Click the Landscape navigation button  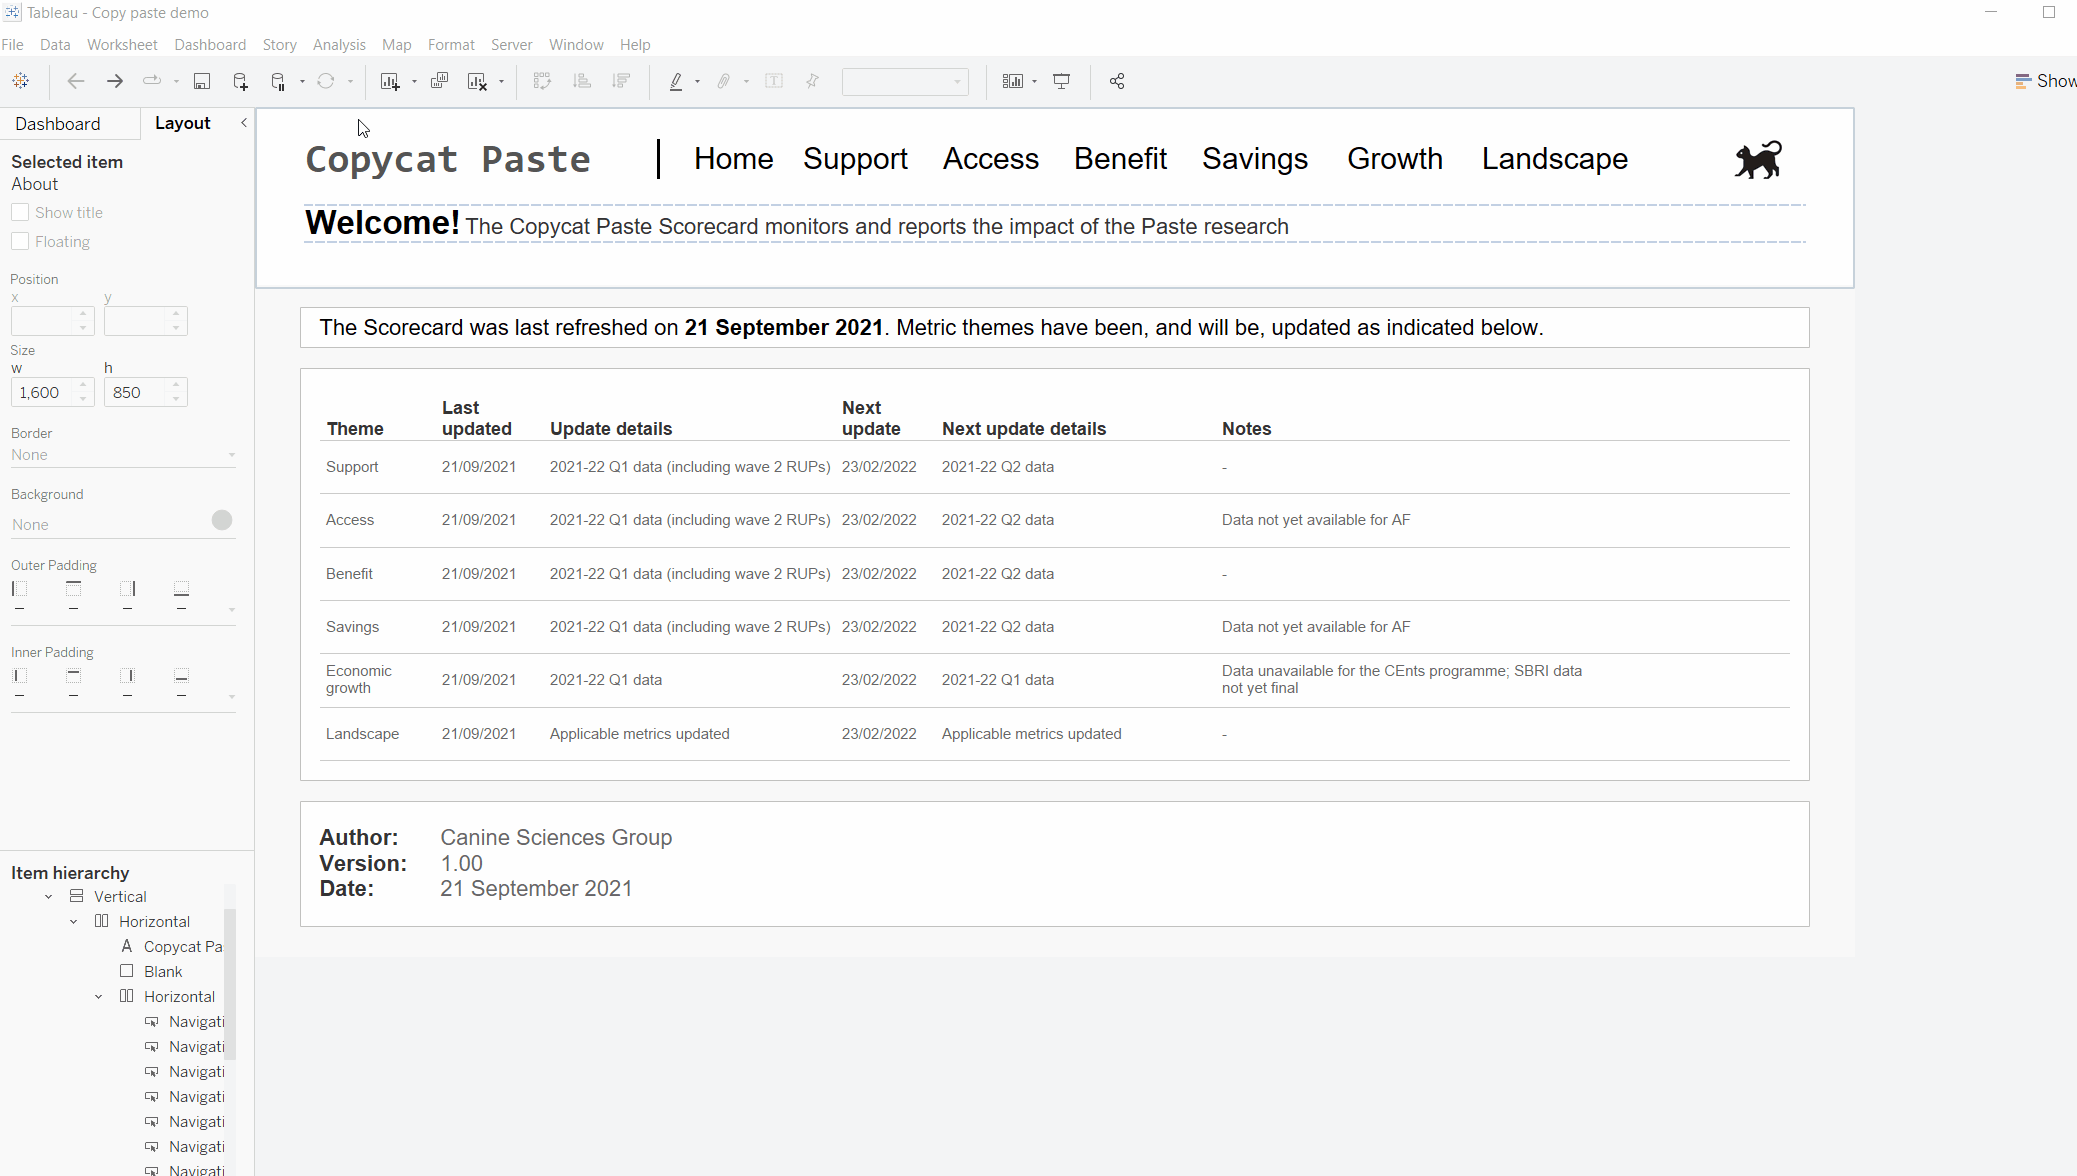click(x=1555, y=159)
